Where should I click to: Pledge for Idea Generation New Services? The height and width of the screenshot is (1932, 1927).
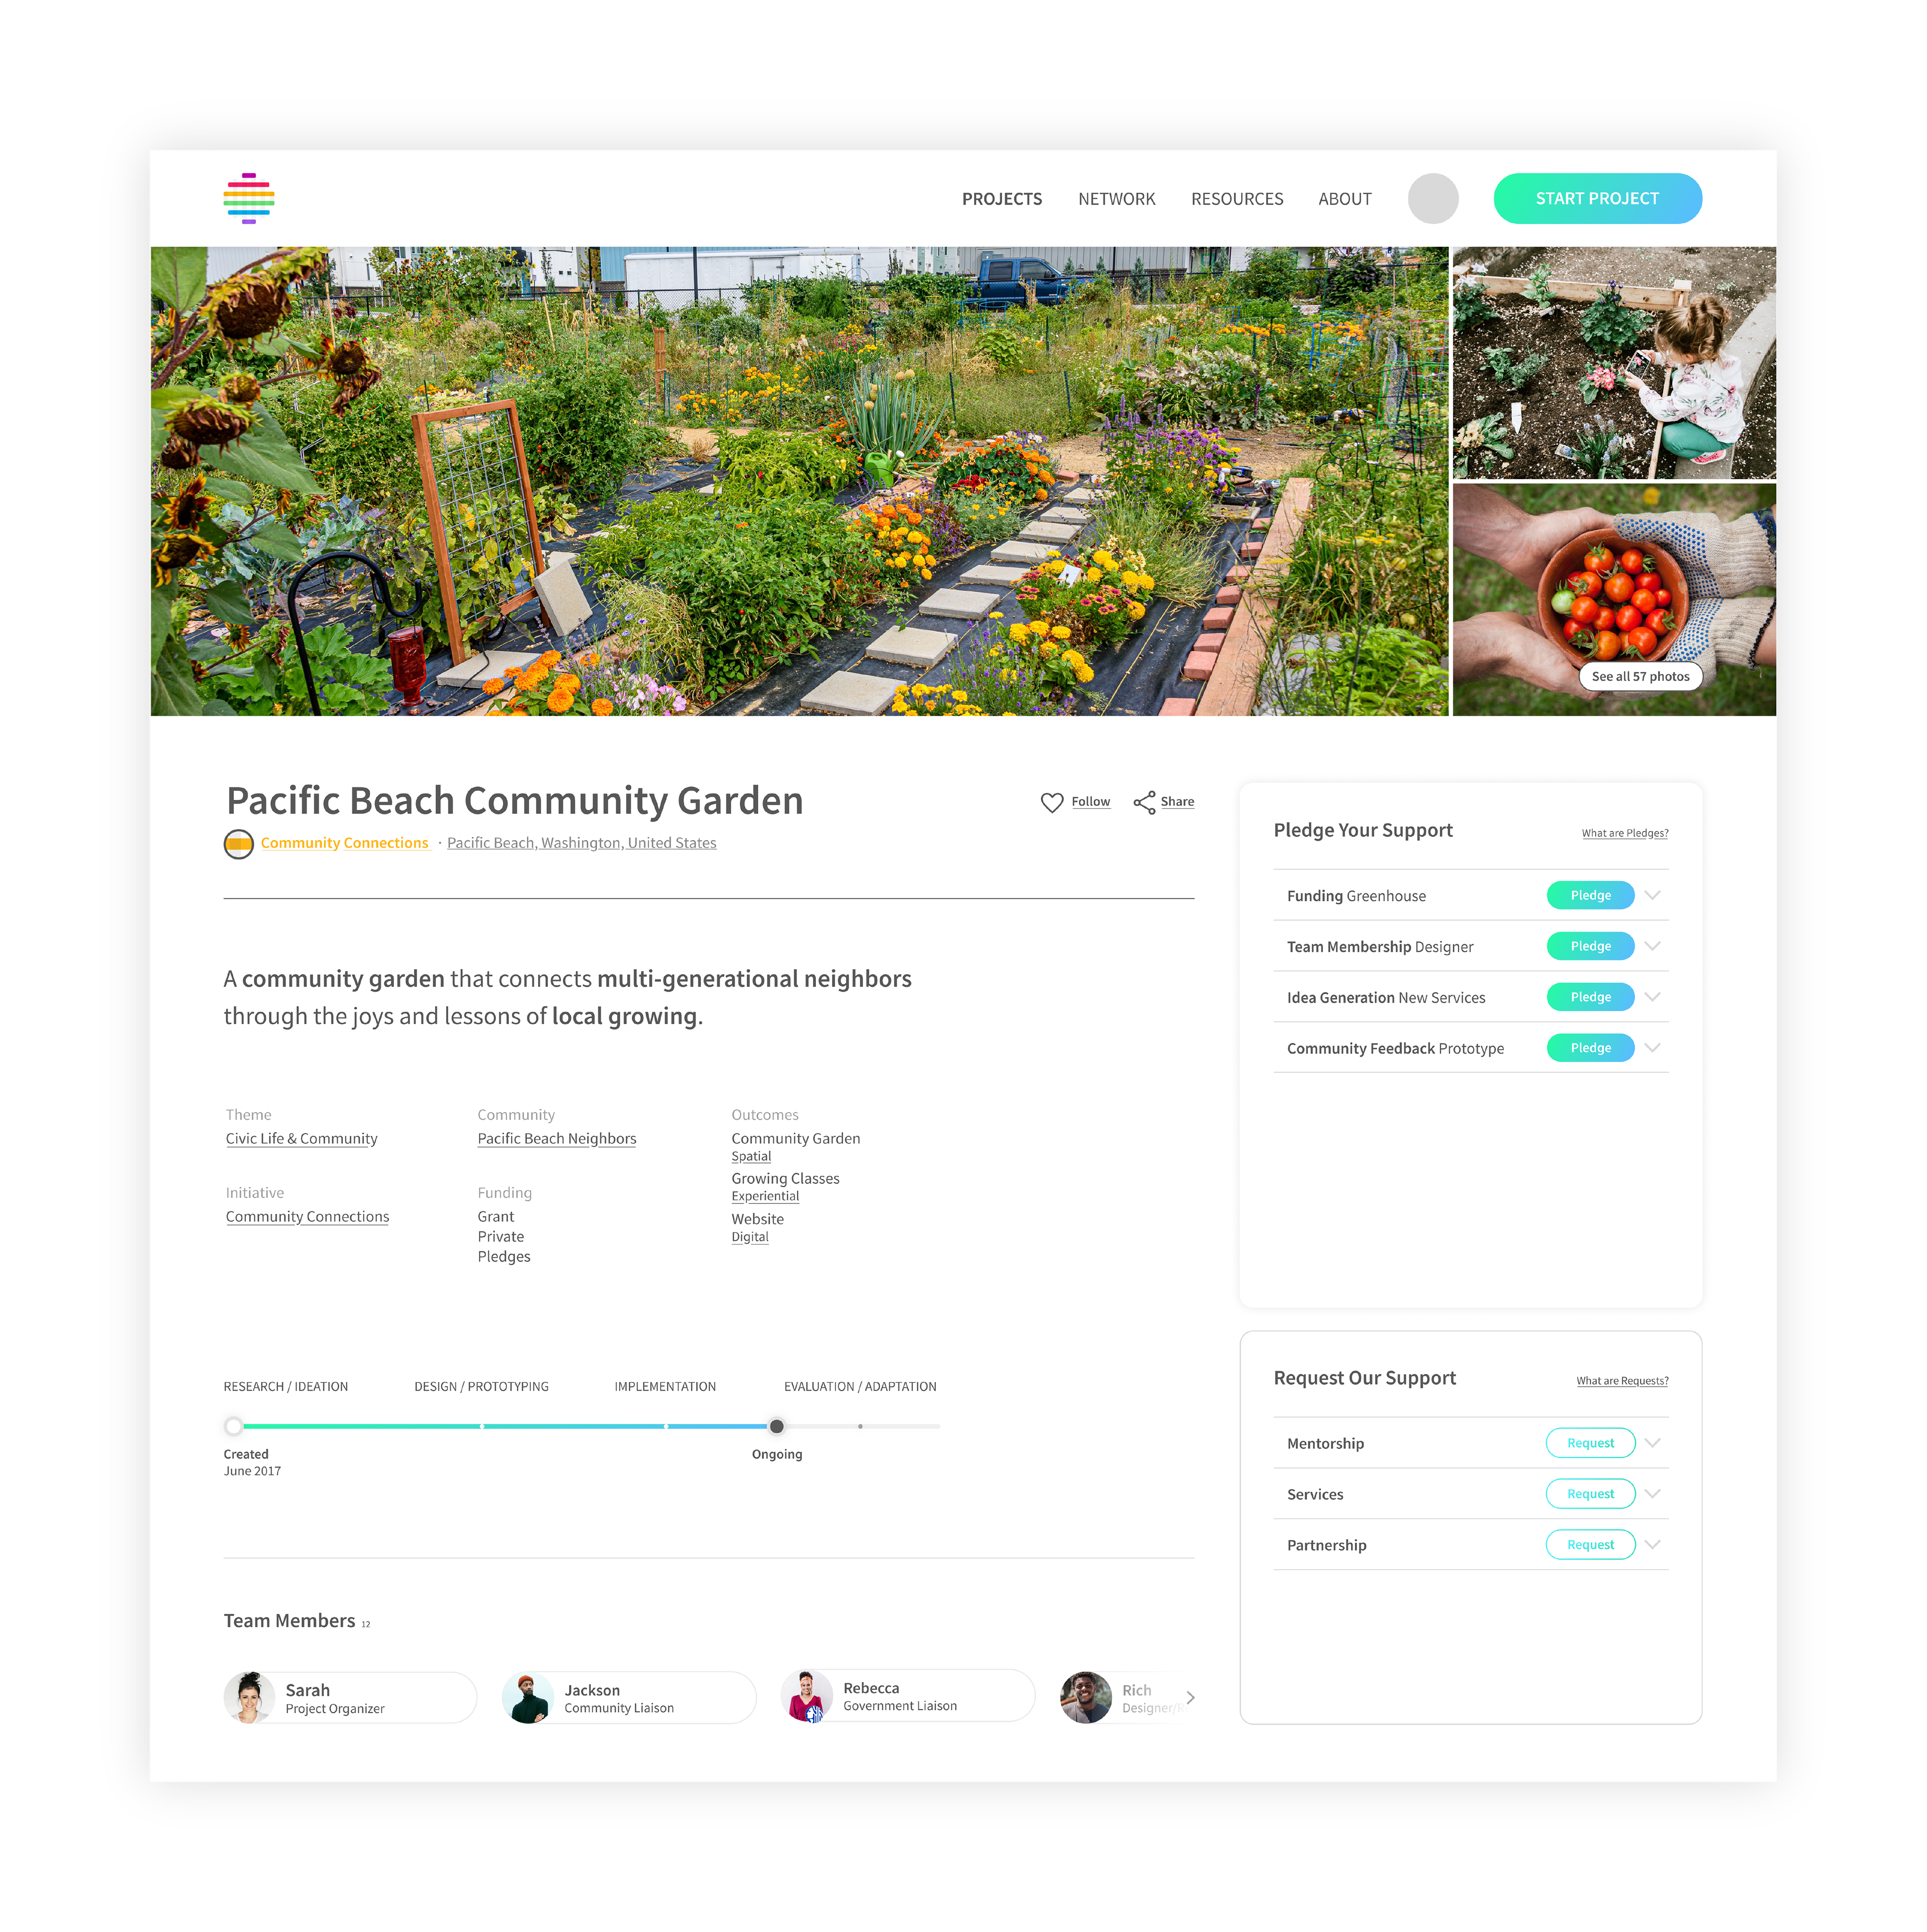[x=1590, y=997]
